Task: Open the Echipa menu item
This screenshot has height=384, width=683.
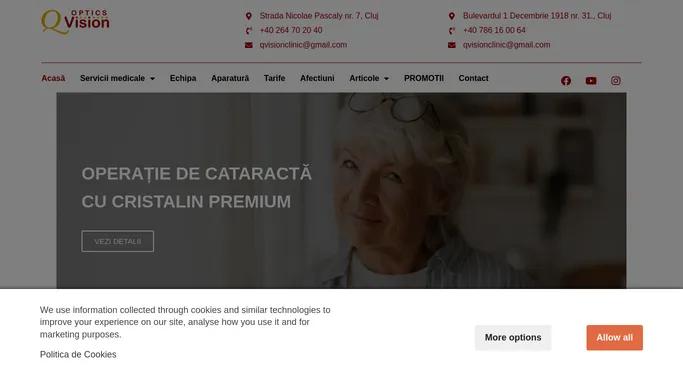Action: pyautogui.click(x=183, y=78)
